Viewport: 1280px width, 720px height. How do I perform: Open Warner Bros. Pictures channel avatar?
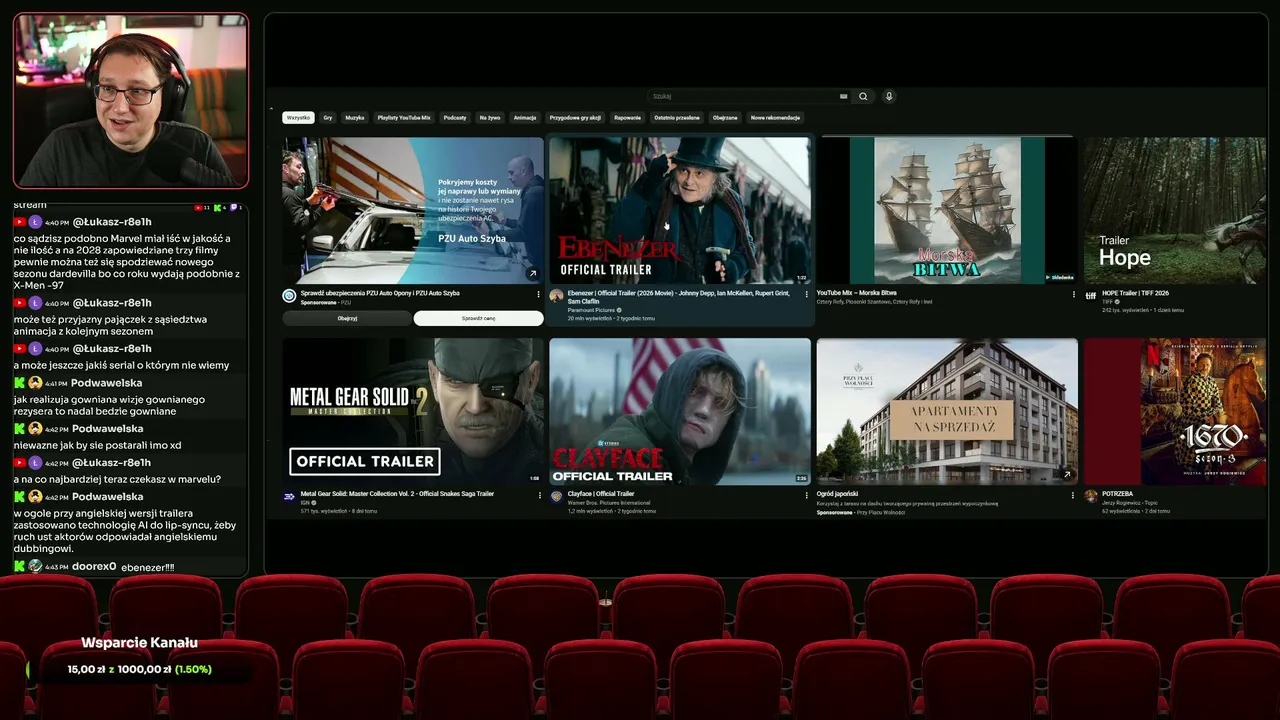coord(556,496)
